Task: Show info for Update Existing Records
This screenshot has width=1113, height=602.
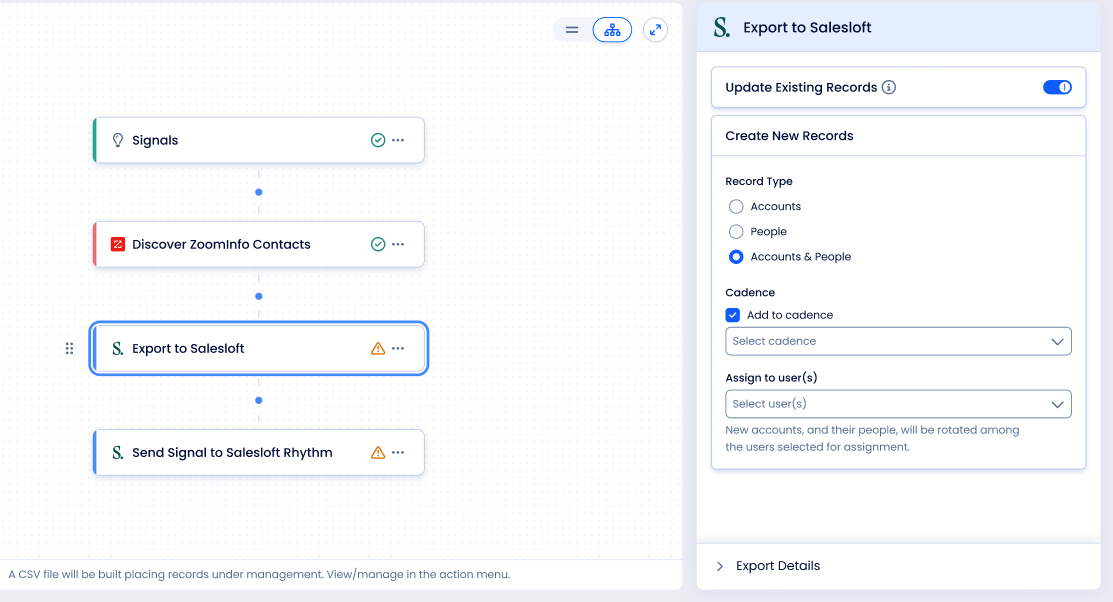Action: (889, 87)
